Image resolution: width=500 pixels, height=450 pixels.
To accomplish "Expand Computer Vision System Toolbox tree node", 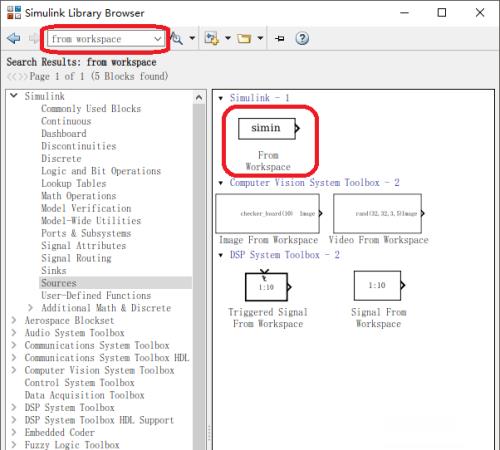I will 14,370.
